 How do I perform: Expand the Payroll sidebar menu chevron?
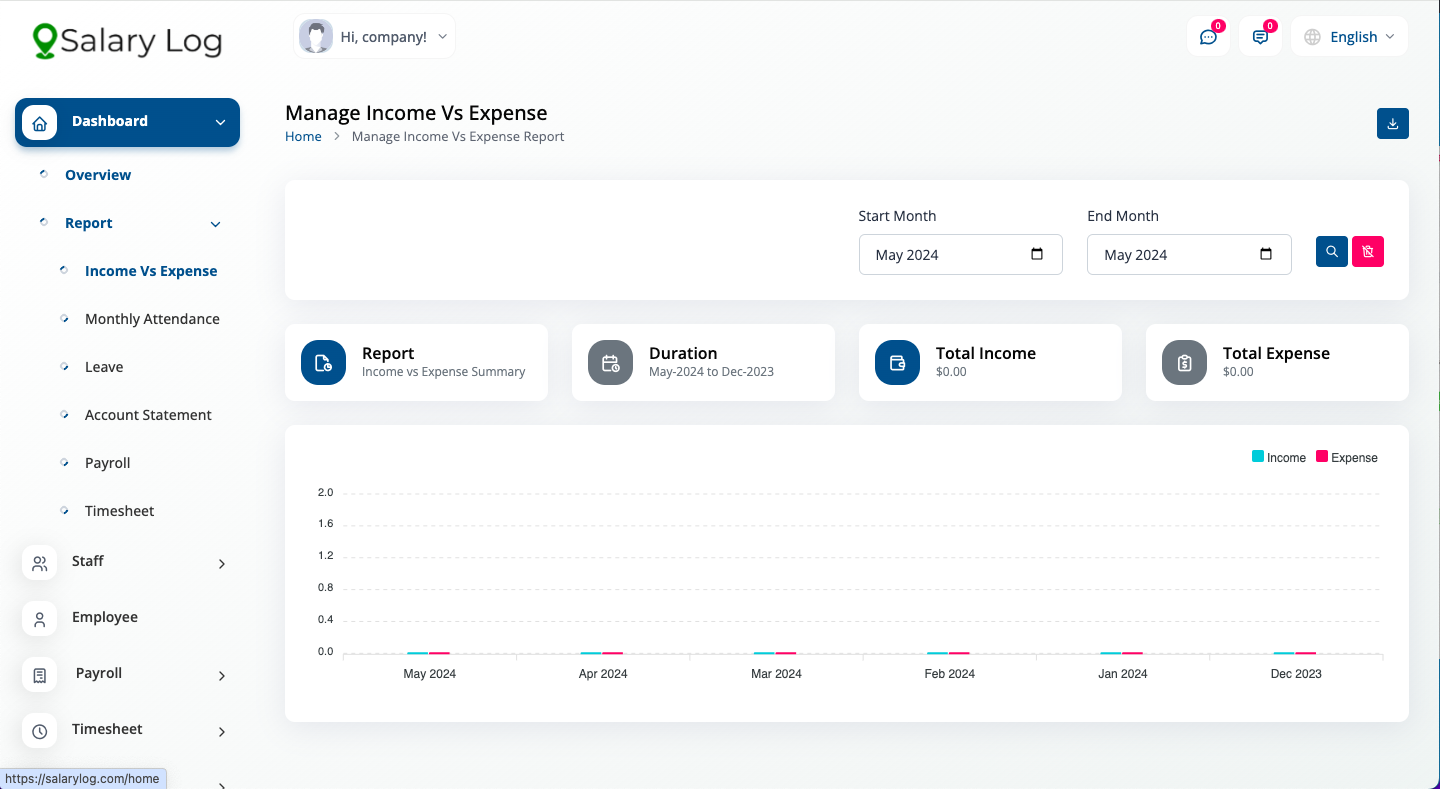(222, 676)
